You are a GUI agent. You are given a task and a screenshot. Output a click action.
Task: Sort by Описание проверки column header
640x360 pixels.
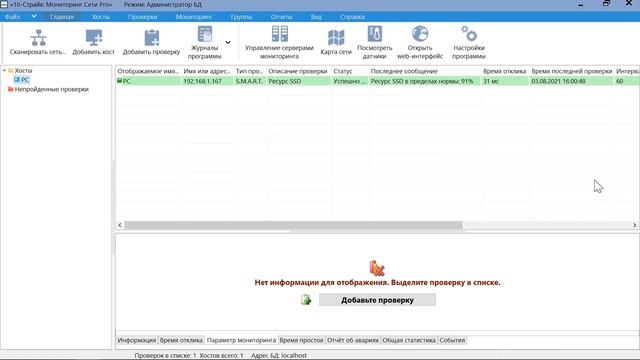[x=298, y=71]
